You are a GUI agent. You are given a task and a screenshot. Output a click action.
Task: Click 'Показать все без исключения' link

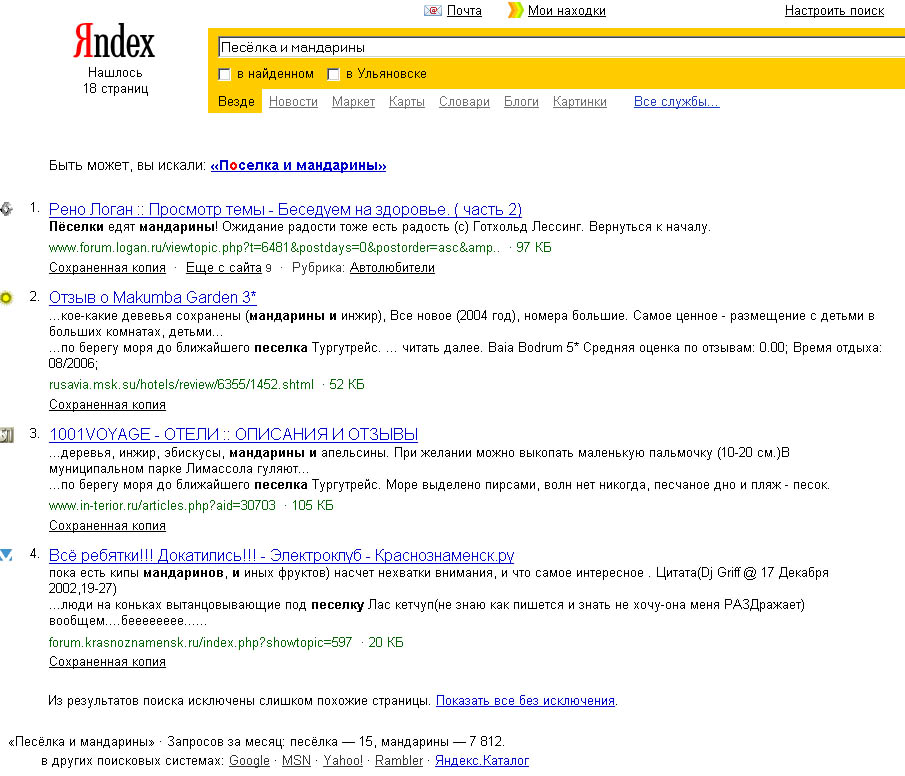(525, 701)
